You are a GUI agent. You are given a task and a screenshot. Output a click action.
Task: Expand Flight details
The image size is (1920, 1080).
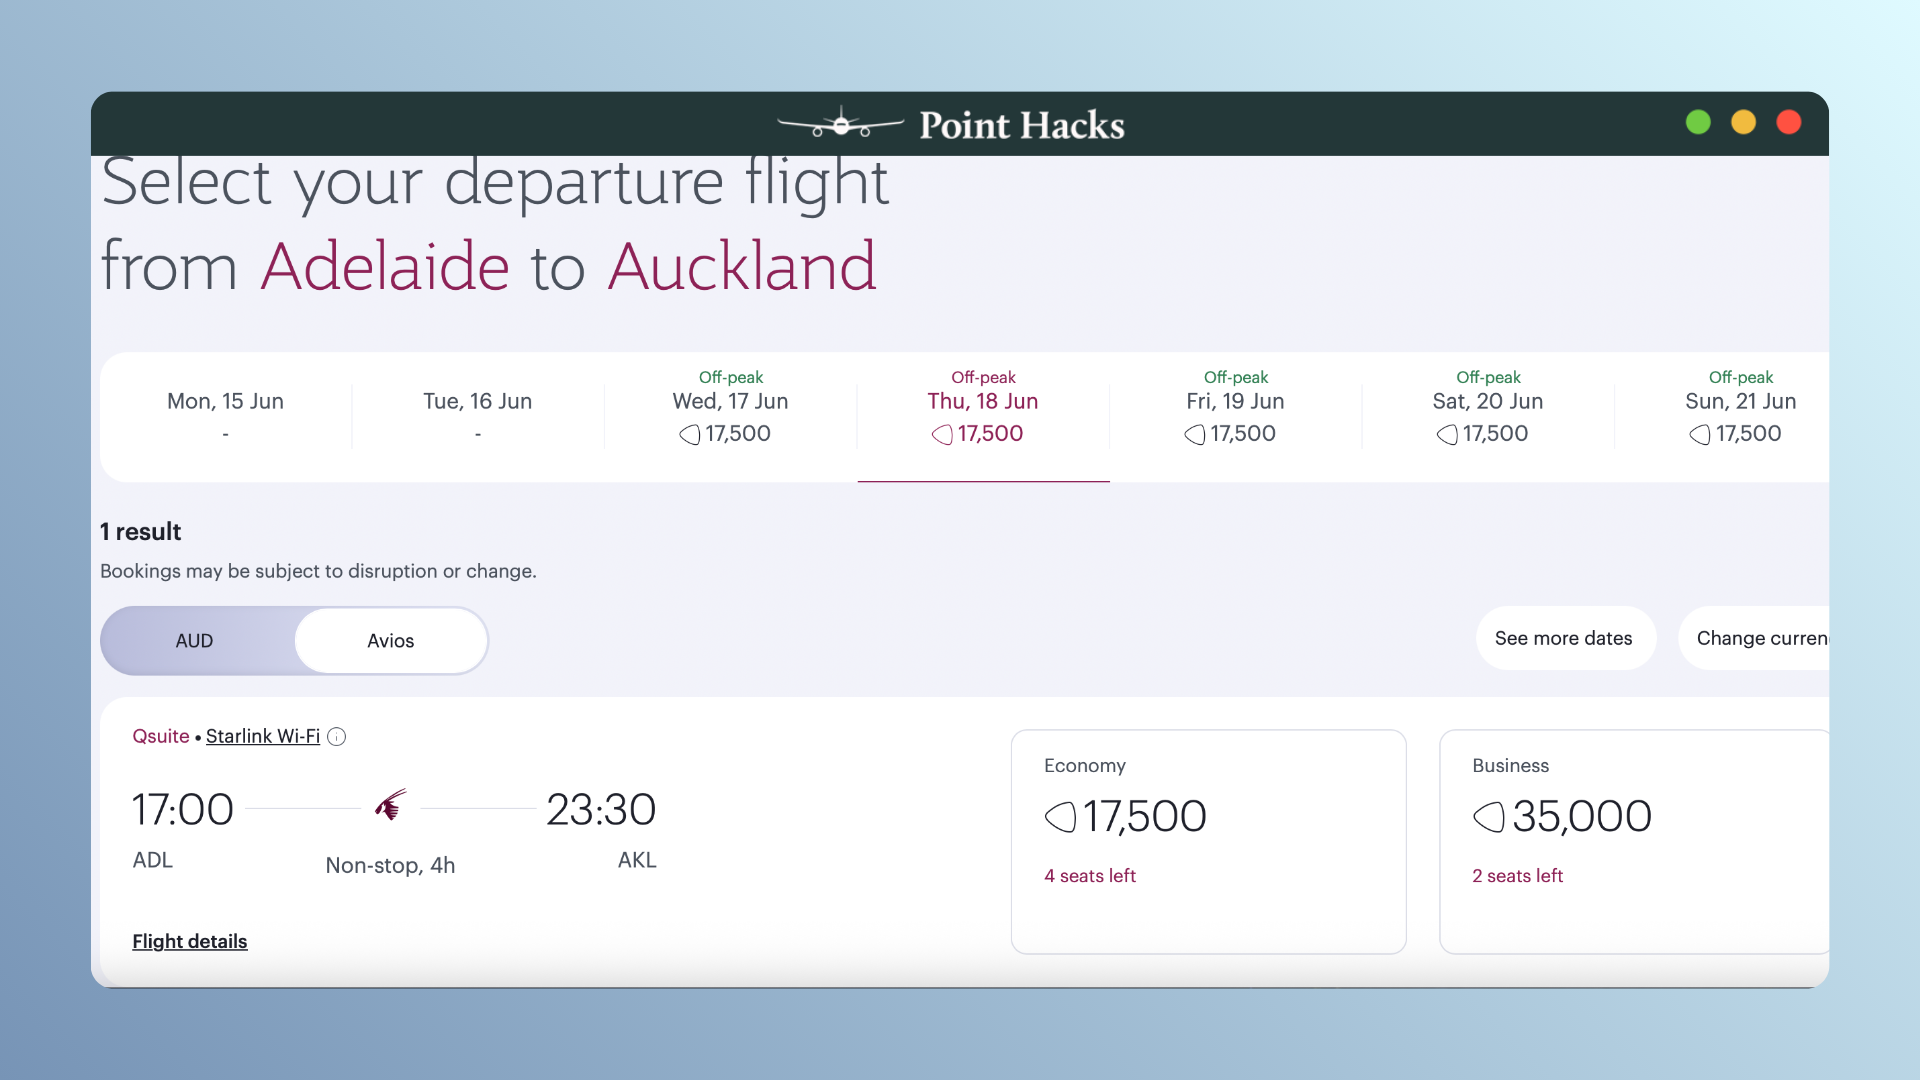tap(190, 942)
